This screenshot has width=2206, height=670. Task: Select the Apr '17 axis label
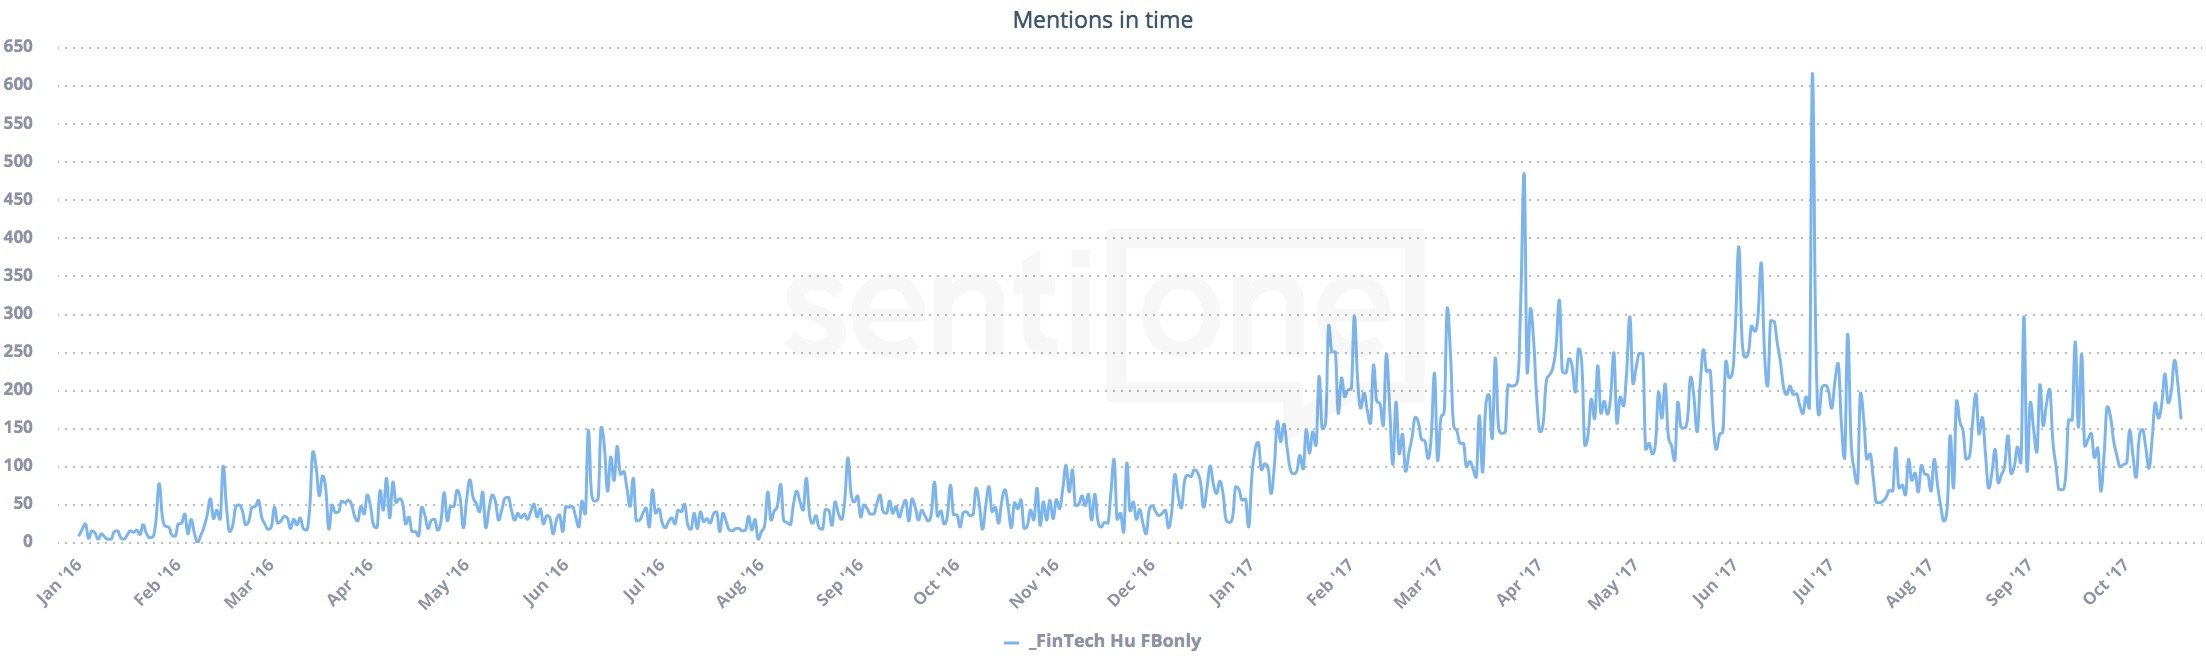tap(1519, 582)
